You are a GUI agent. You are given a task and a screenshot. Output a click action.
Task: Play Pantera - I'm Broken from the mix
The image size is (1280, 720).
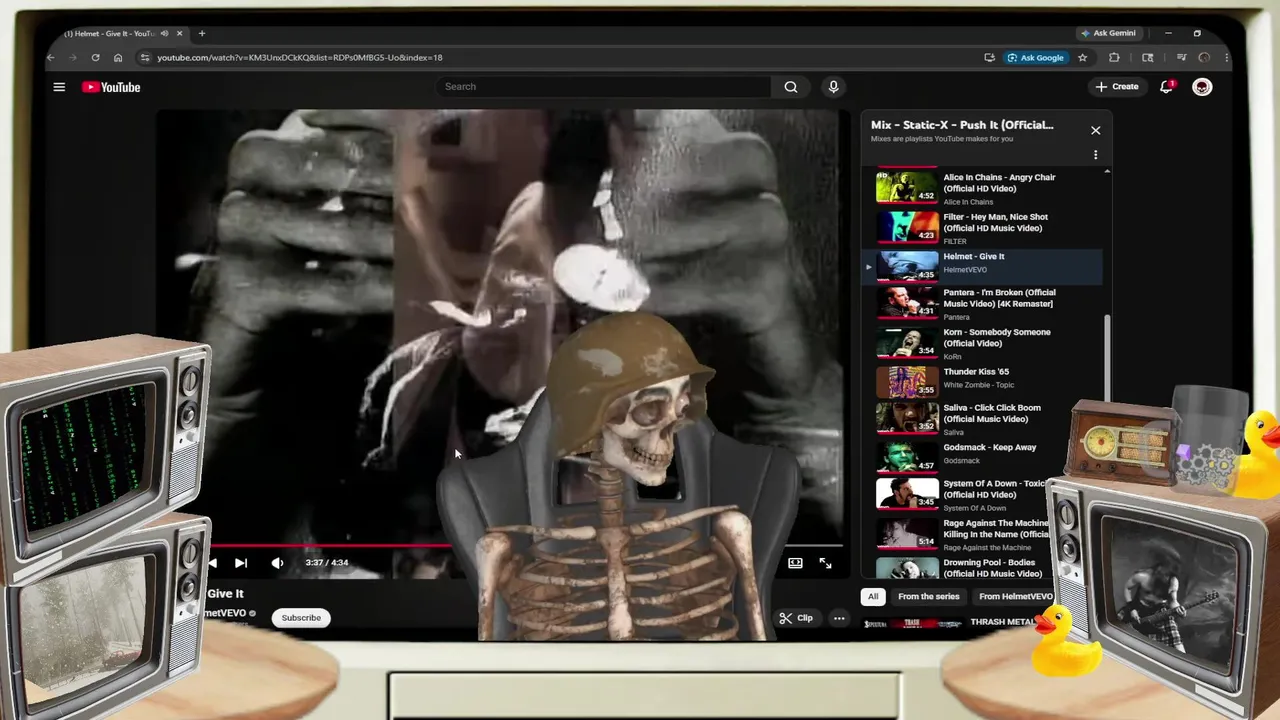(984, 304)
